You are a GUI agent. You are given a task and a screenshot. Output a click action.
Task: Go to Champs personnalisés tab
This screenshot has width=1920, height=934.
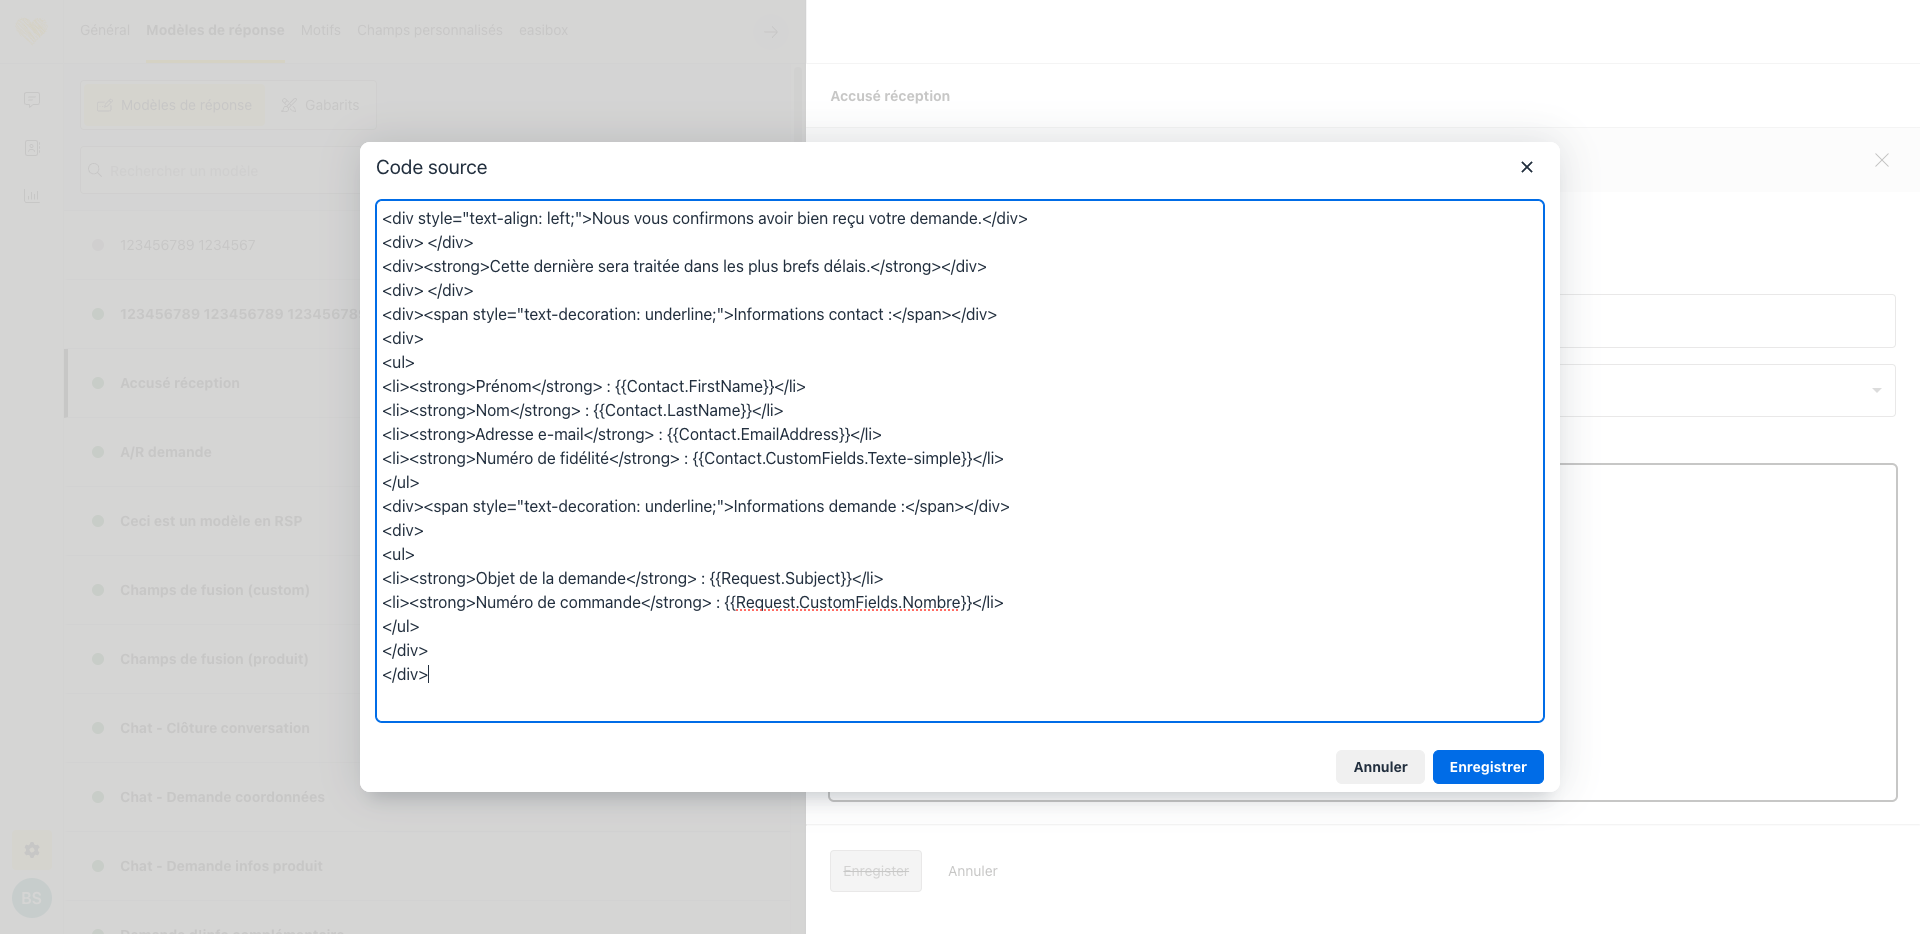429,31
